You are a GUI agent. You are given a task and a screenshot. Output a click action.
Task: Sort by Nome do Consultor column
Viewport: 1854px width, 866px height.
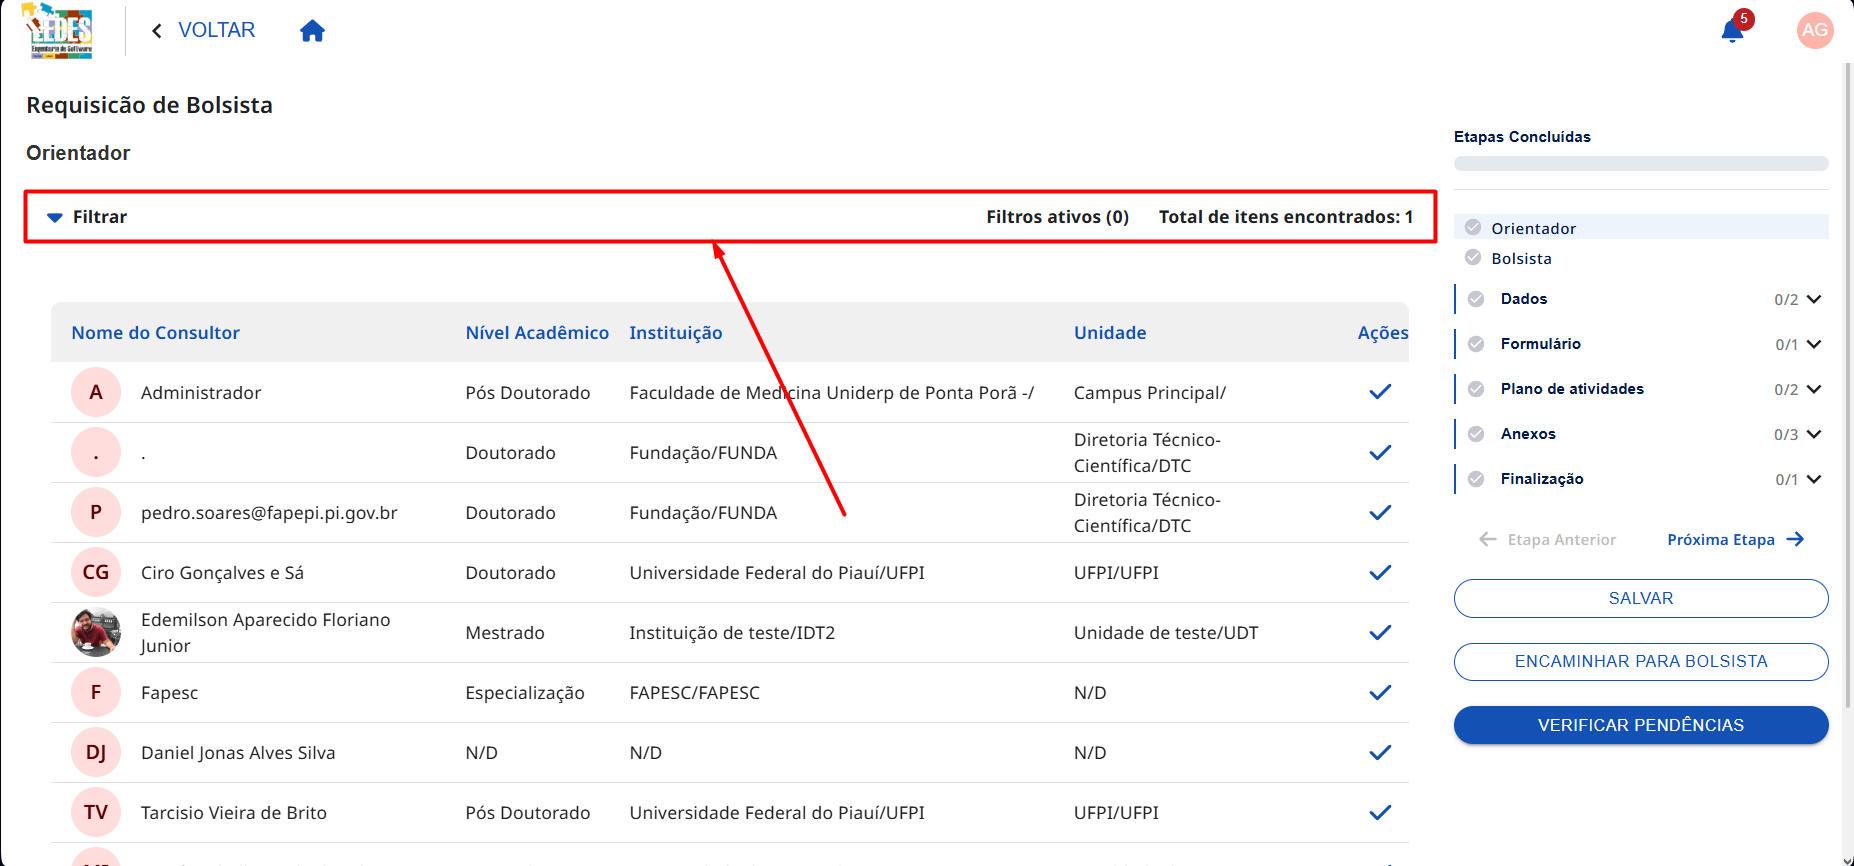155,333
